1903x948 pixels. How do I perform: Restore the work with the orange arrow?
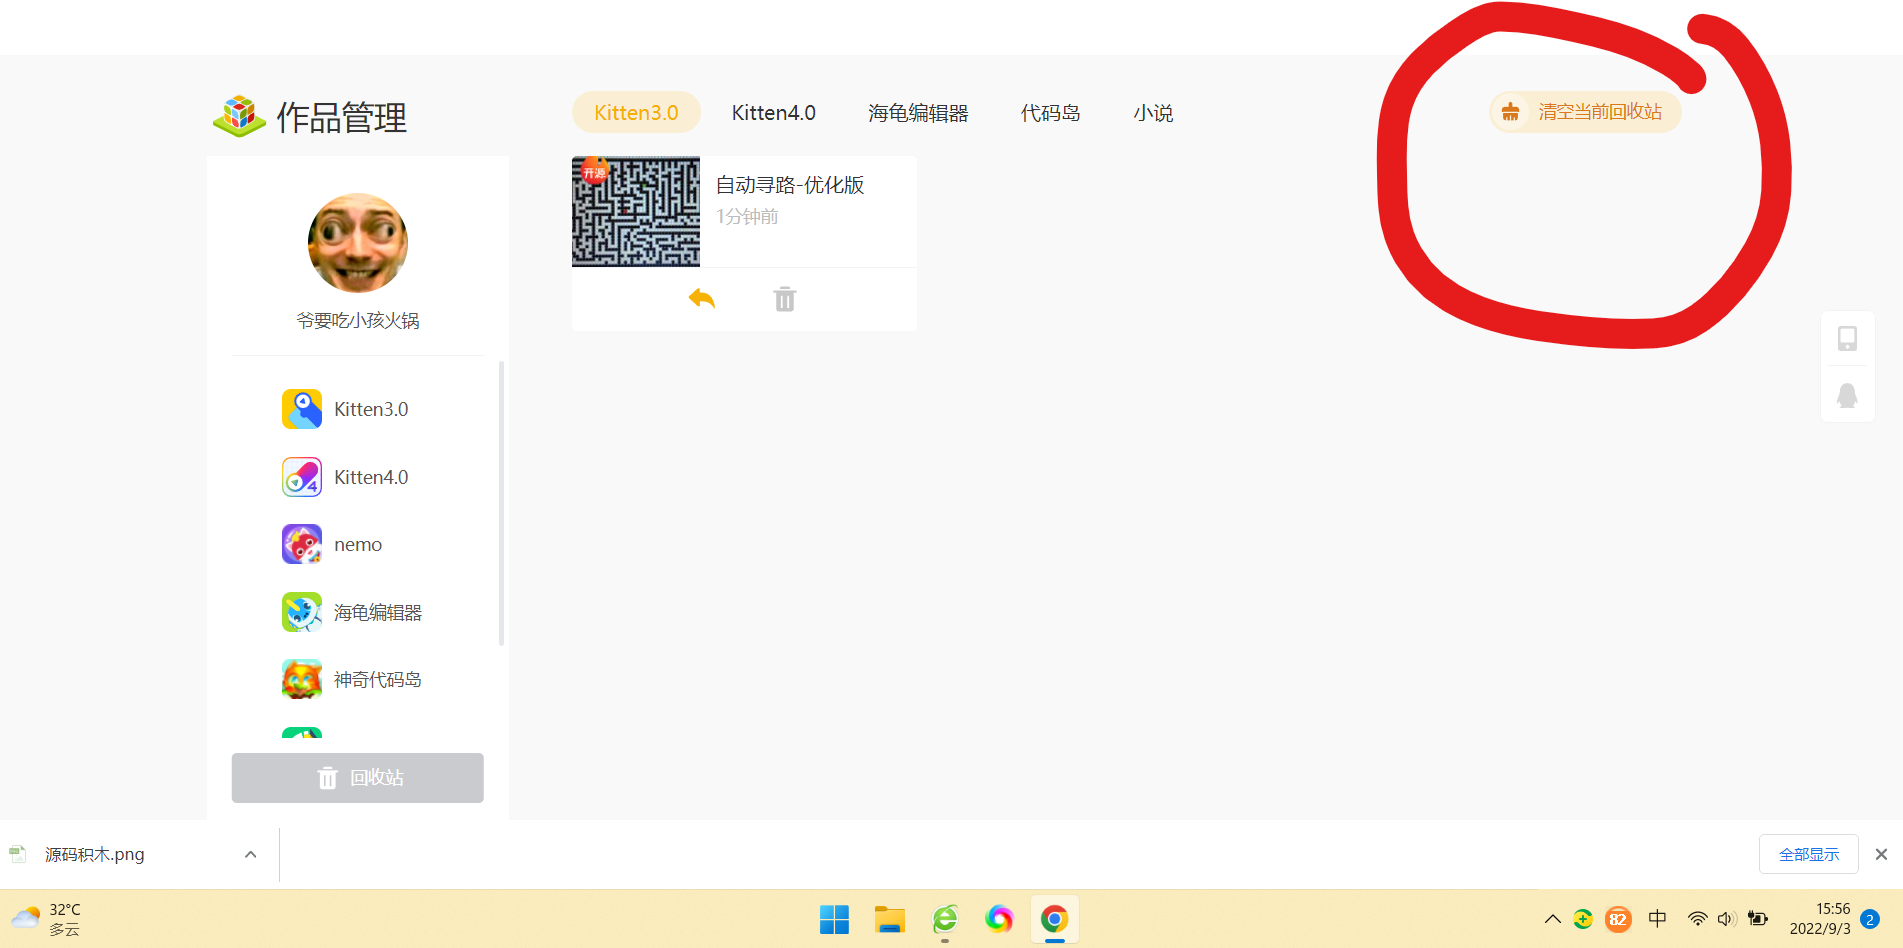pyautogui.click(x=702, y=298)
